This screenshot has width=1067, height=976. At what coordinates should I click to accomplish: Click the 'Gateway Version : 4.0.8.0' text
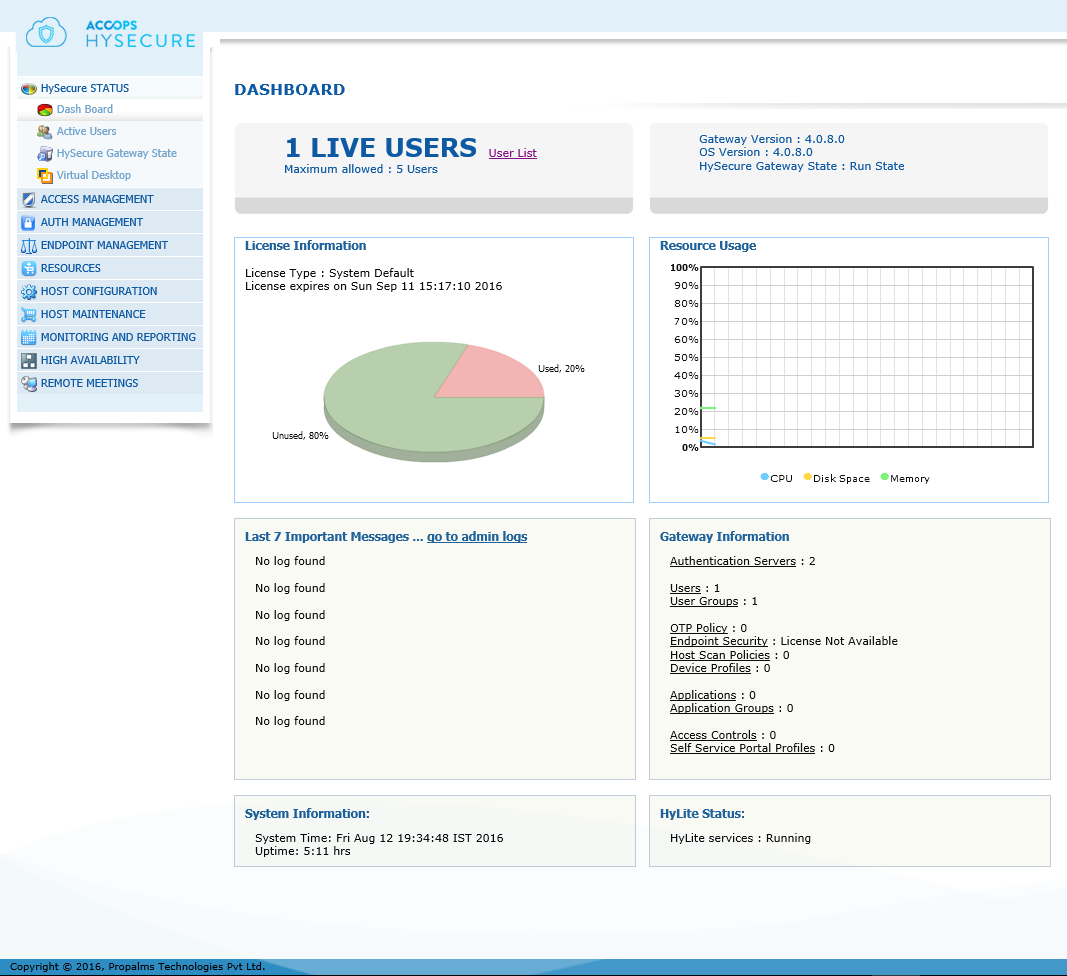pyautogui.click(x=772, y=140)
